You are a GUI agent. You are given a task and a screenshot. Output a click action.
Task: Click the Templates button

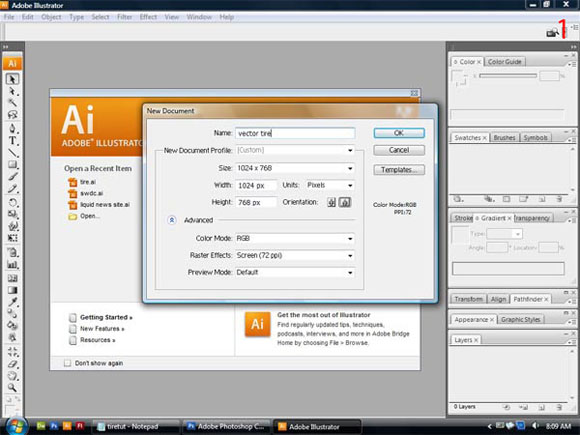tap(399, 170)
